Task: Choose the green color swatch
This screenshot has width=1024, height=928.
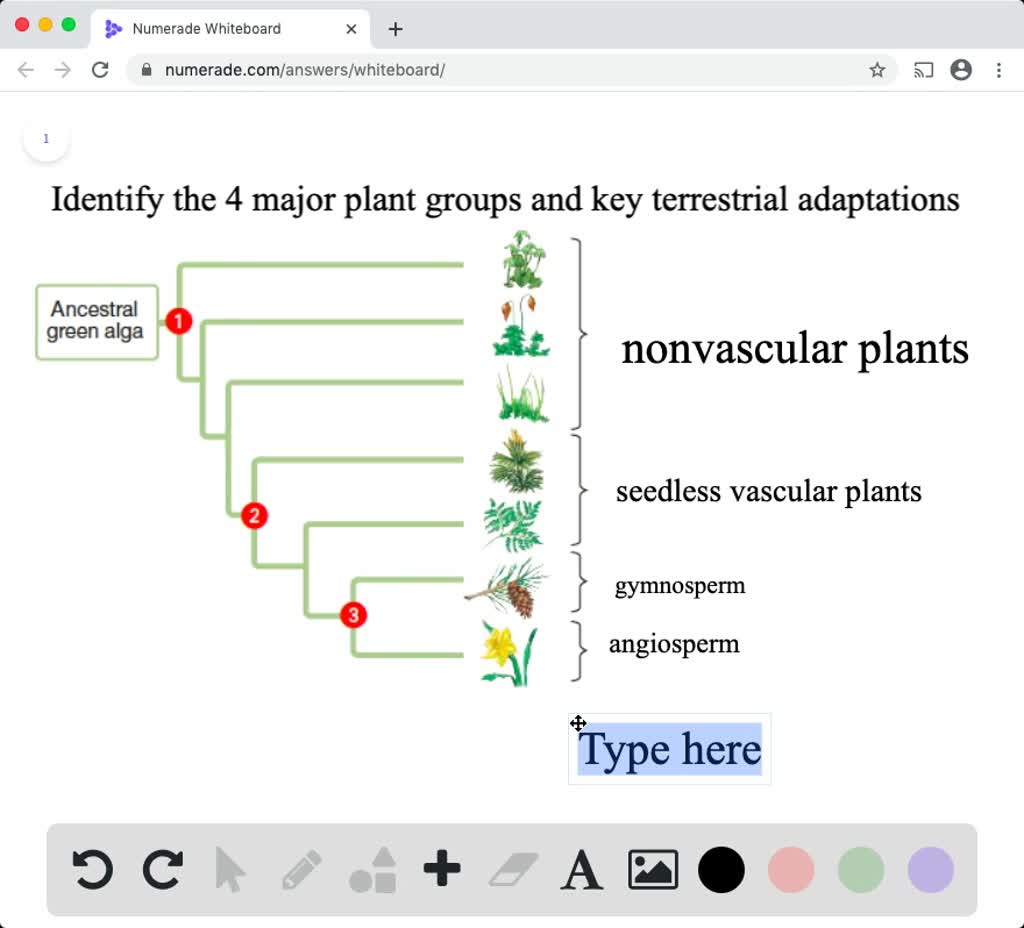Action: click(x=861, y=869)
